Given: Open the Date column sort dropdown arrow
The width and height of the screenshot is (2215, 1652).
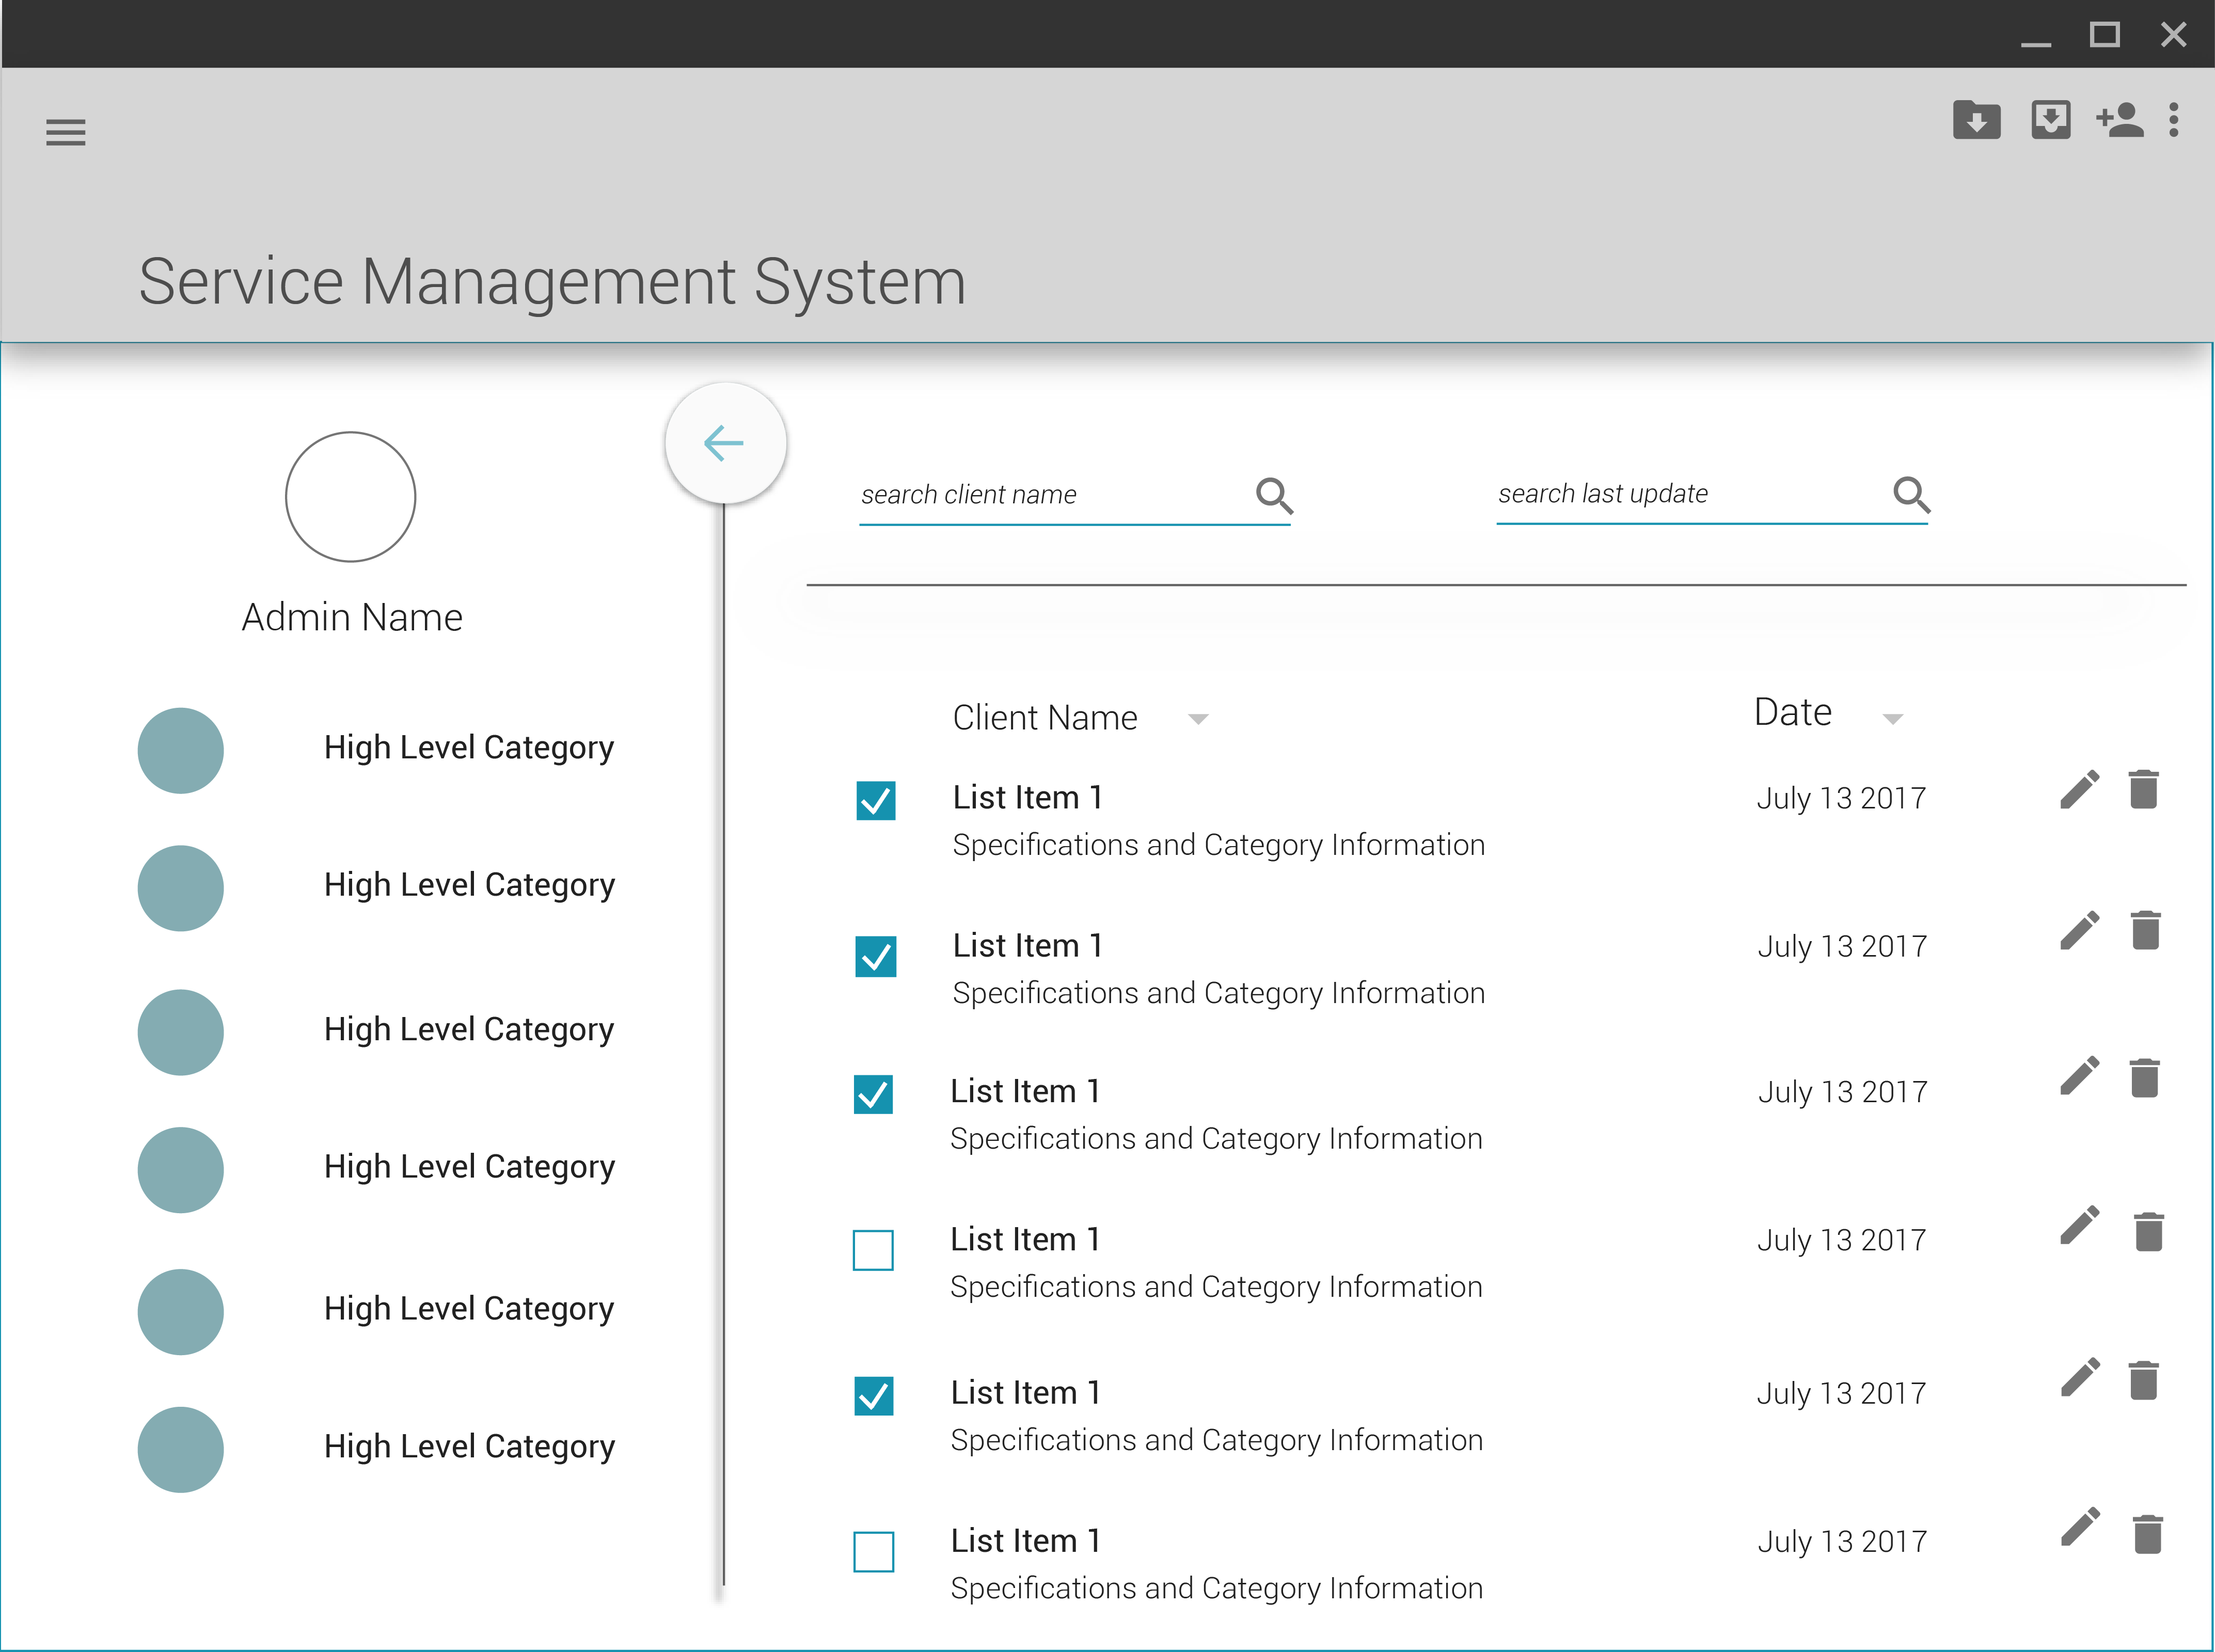Looking at the screenshot, I should tap(1892, 719).
